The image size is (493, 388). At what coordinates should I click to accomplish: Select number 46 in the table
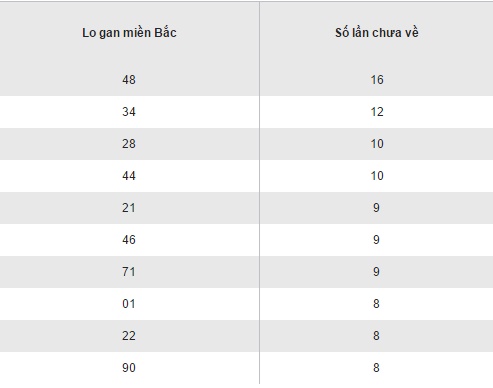click(x=129, y=240)
